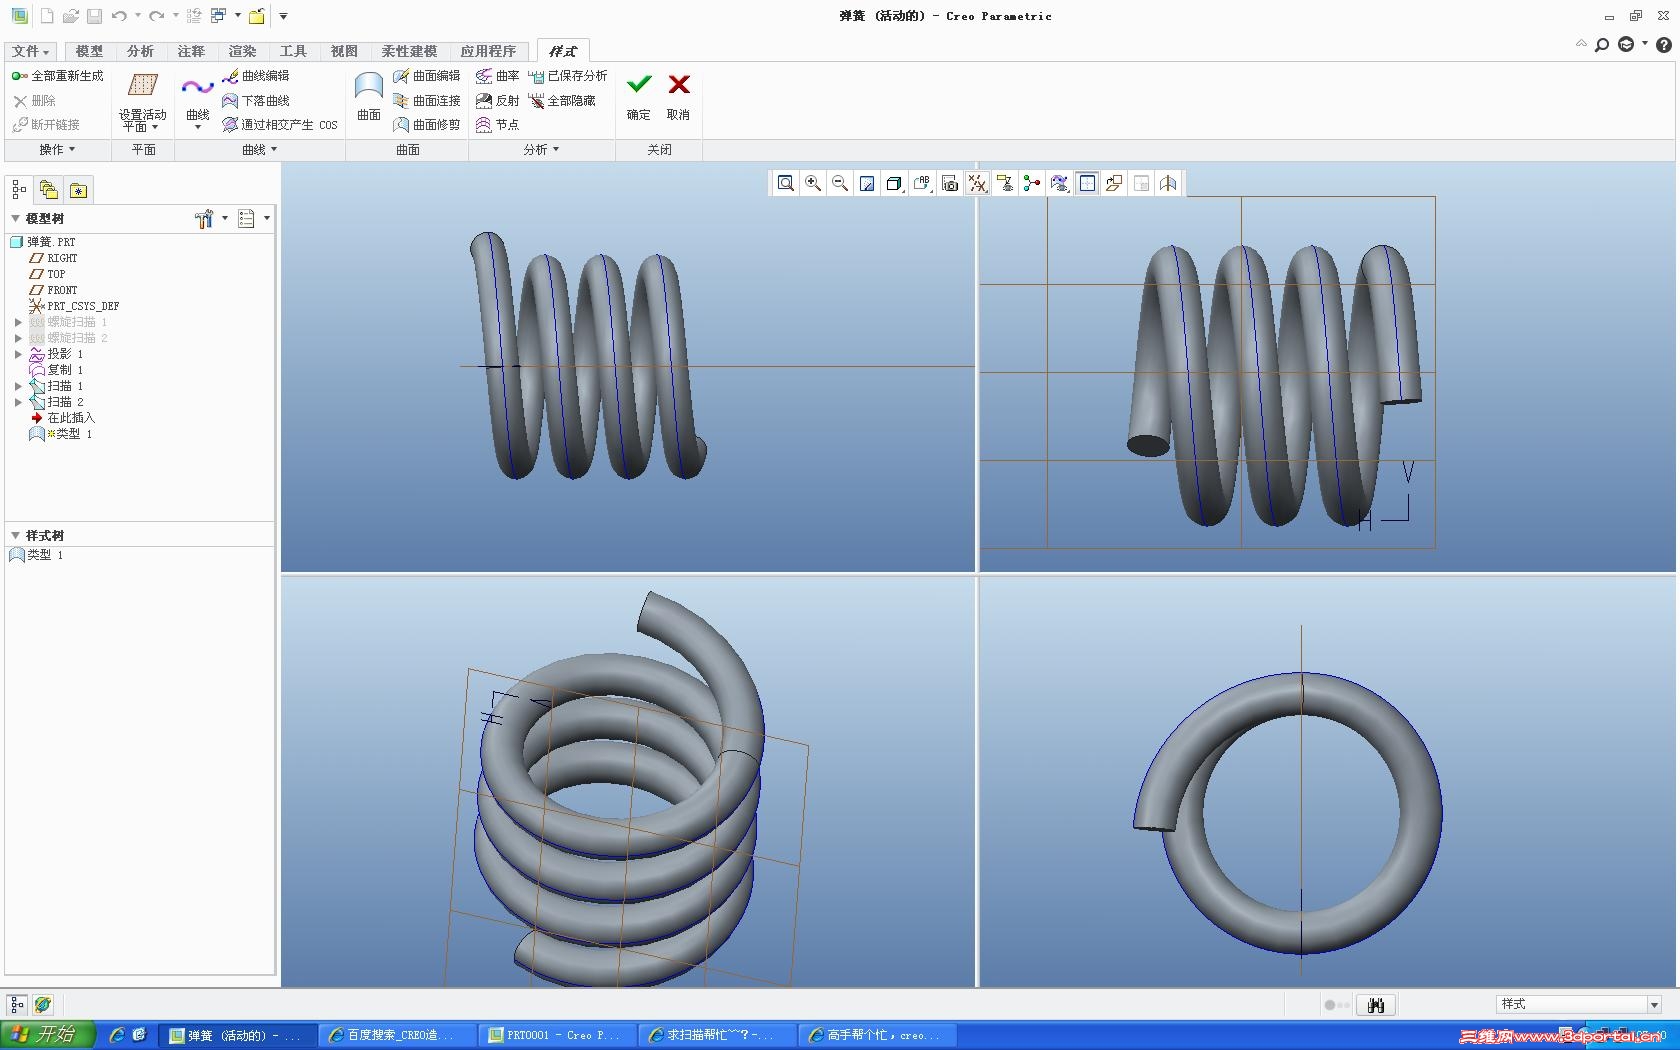
Task: Click the active plane orientation icon
Action: coord(1114,183)
